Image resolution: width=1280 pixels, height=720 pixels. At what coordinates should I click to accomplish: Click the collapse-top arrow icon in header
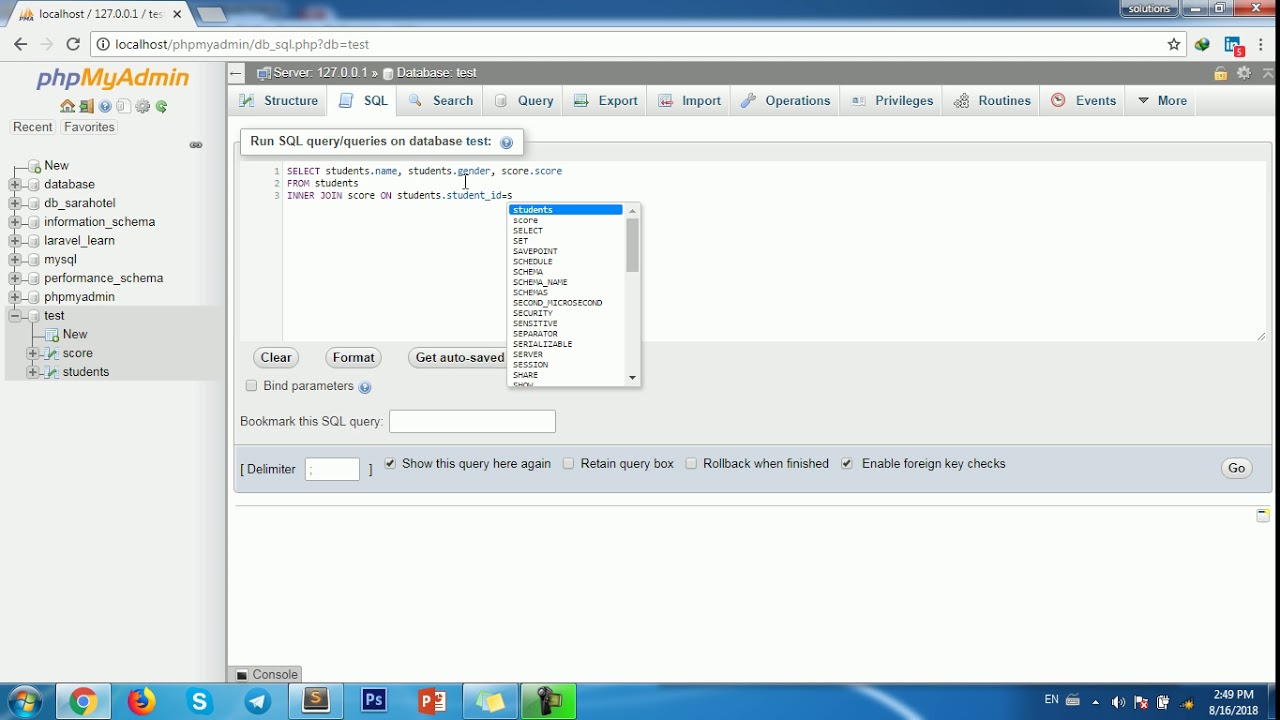click(1268, 73)
